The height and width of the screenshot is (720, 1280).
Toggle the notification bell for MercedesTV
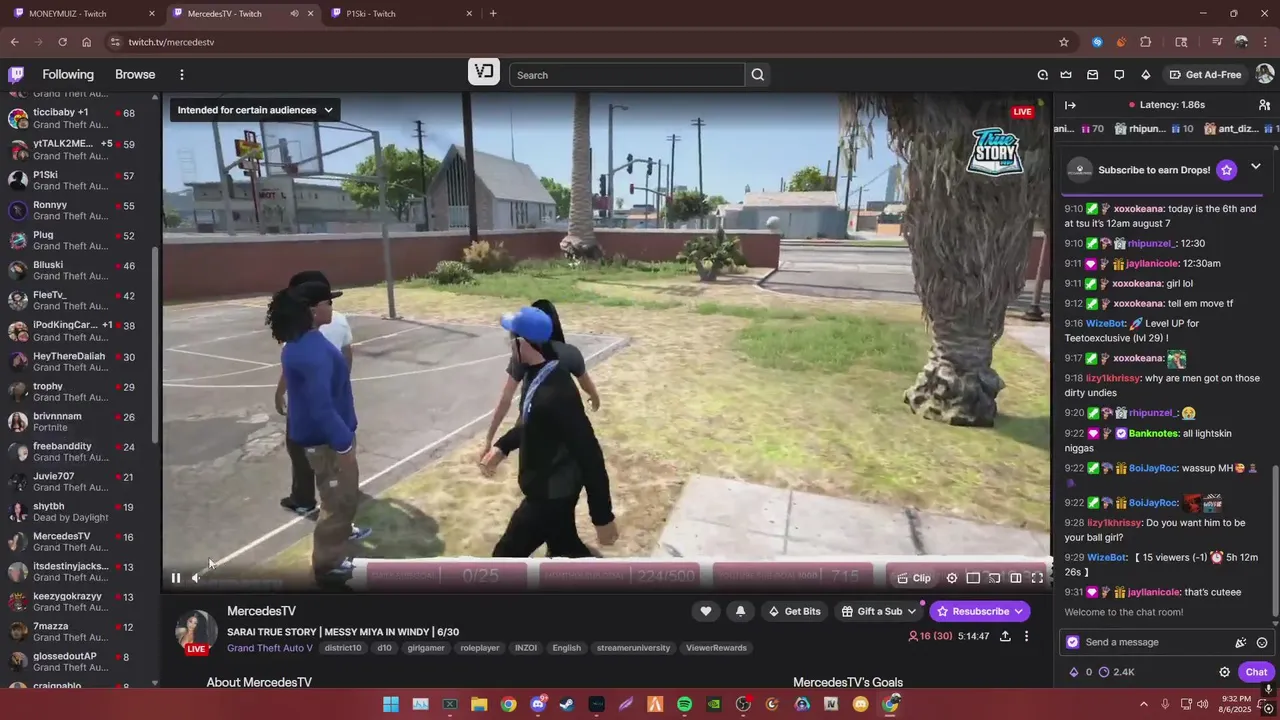pos(740,611)
